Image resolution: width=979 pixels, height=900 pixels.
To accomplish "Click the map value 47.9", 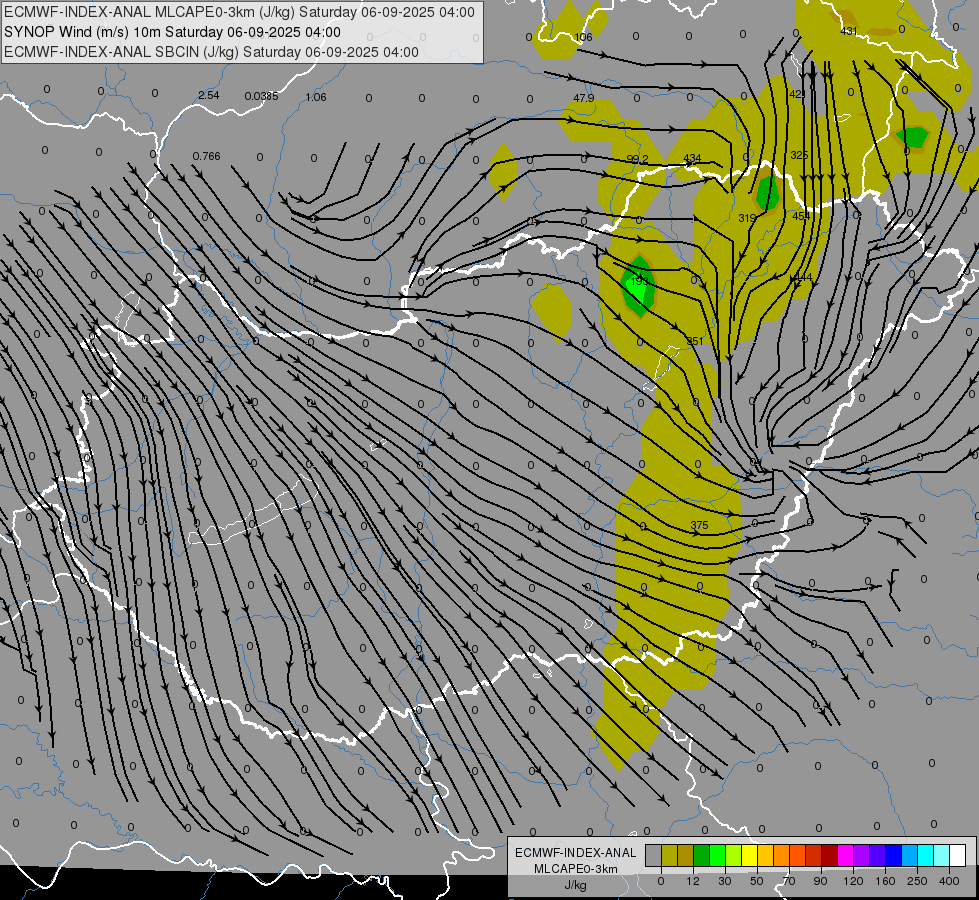I will pos(583,98).
